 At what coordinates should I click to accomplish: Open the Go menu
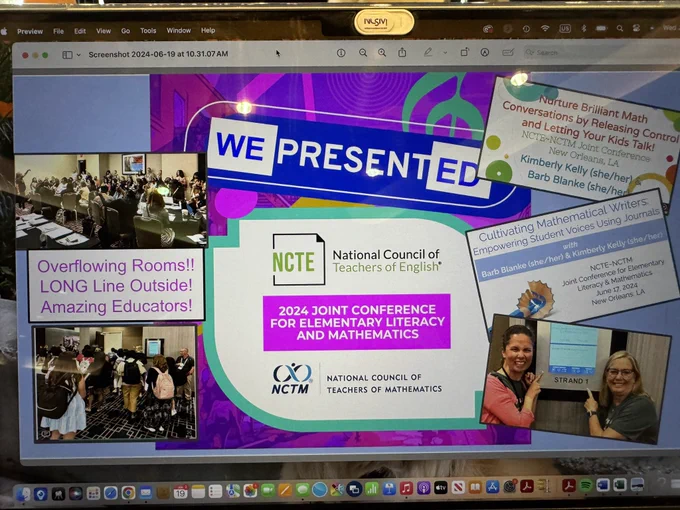[125, 31]
